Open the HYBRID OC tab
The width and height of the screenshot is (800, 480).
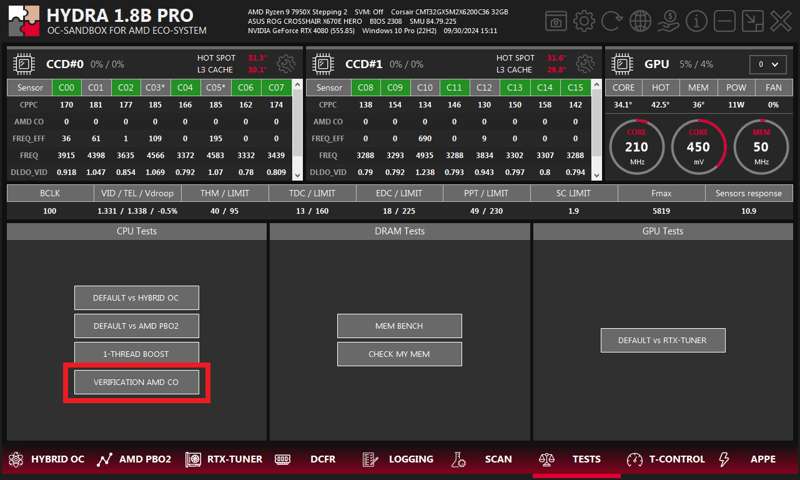click(x=46, y=460)
